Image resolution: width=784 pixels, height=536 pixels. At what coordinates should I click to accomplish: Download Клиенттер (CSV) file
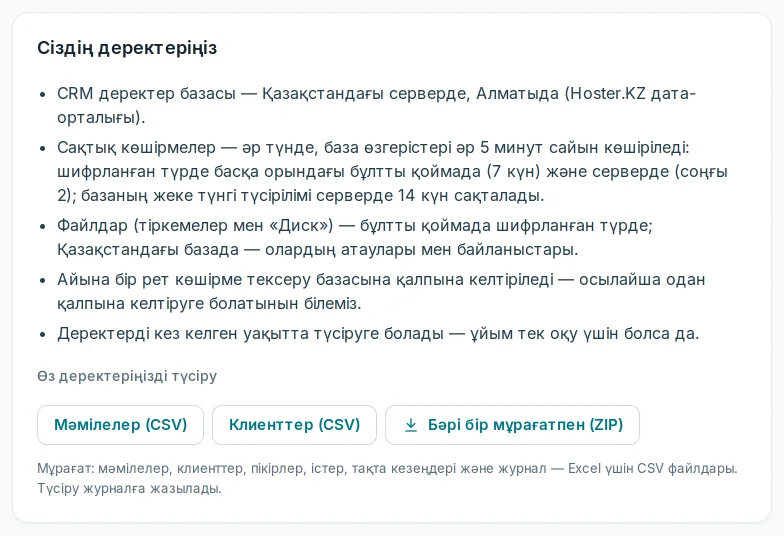294,425
